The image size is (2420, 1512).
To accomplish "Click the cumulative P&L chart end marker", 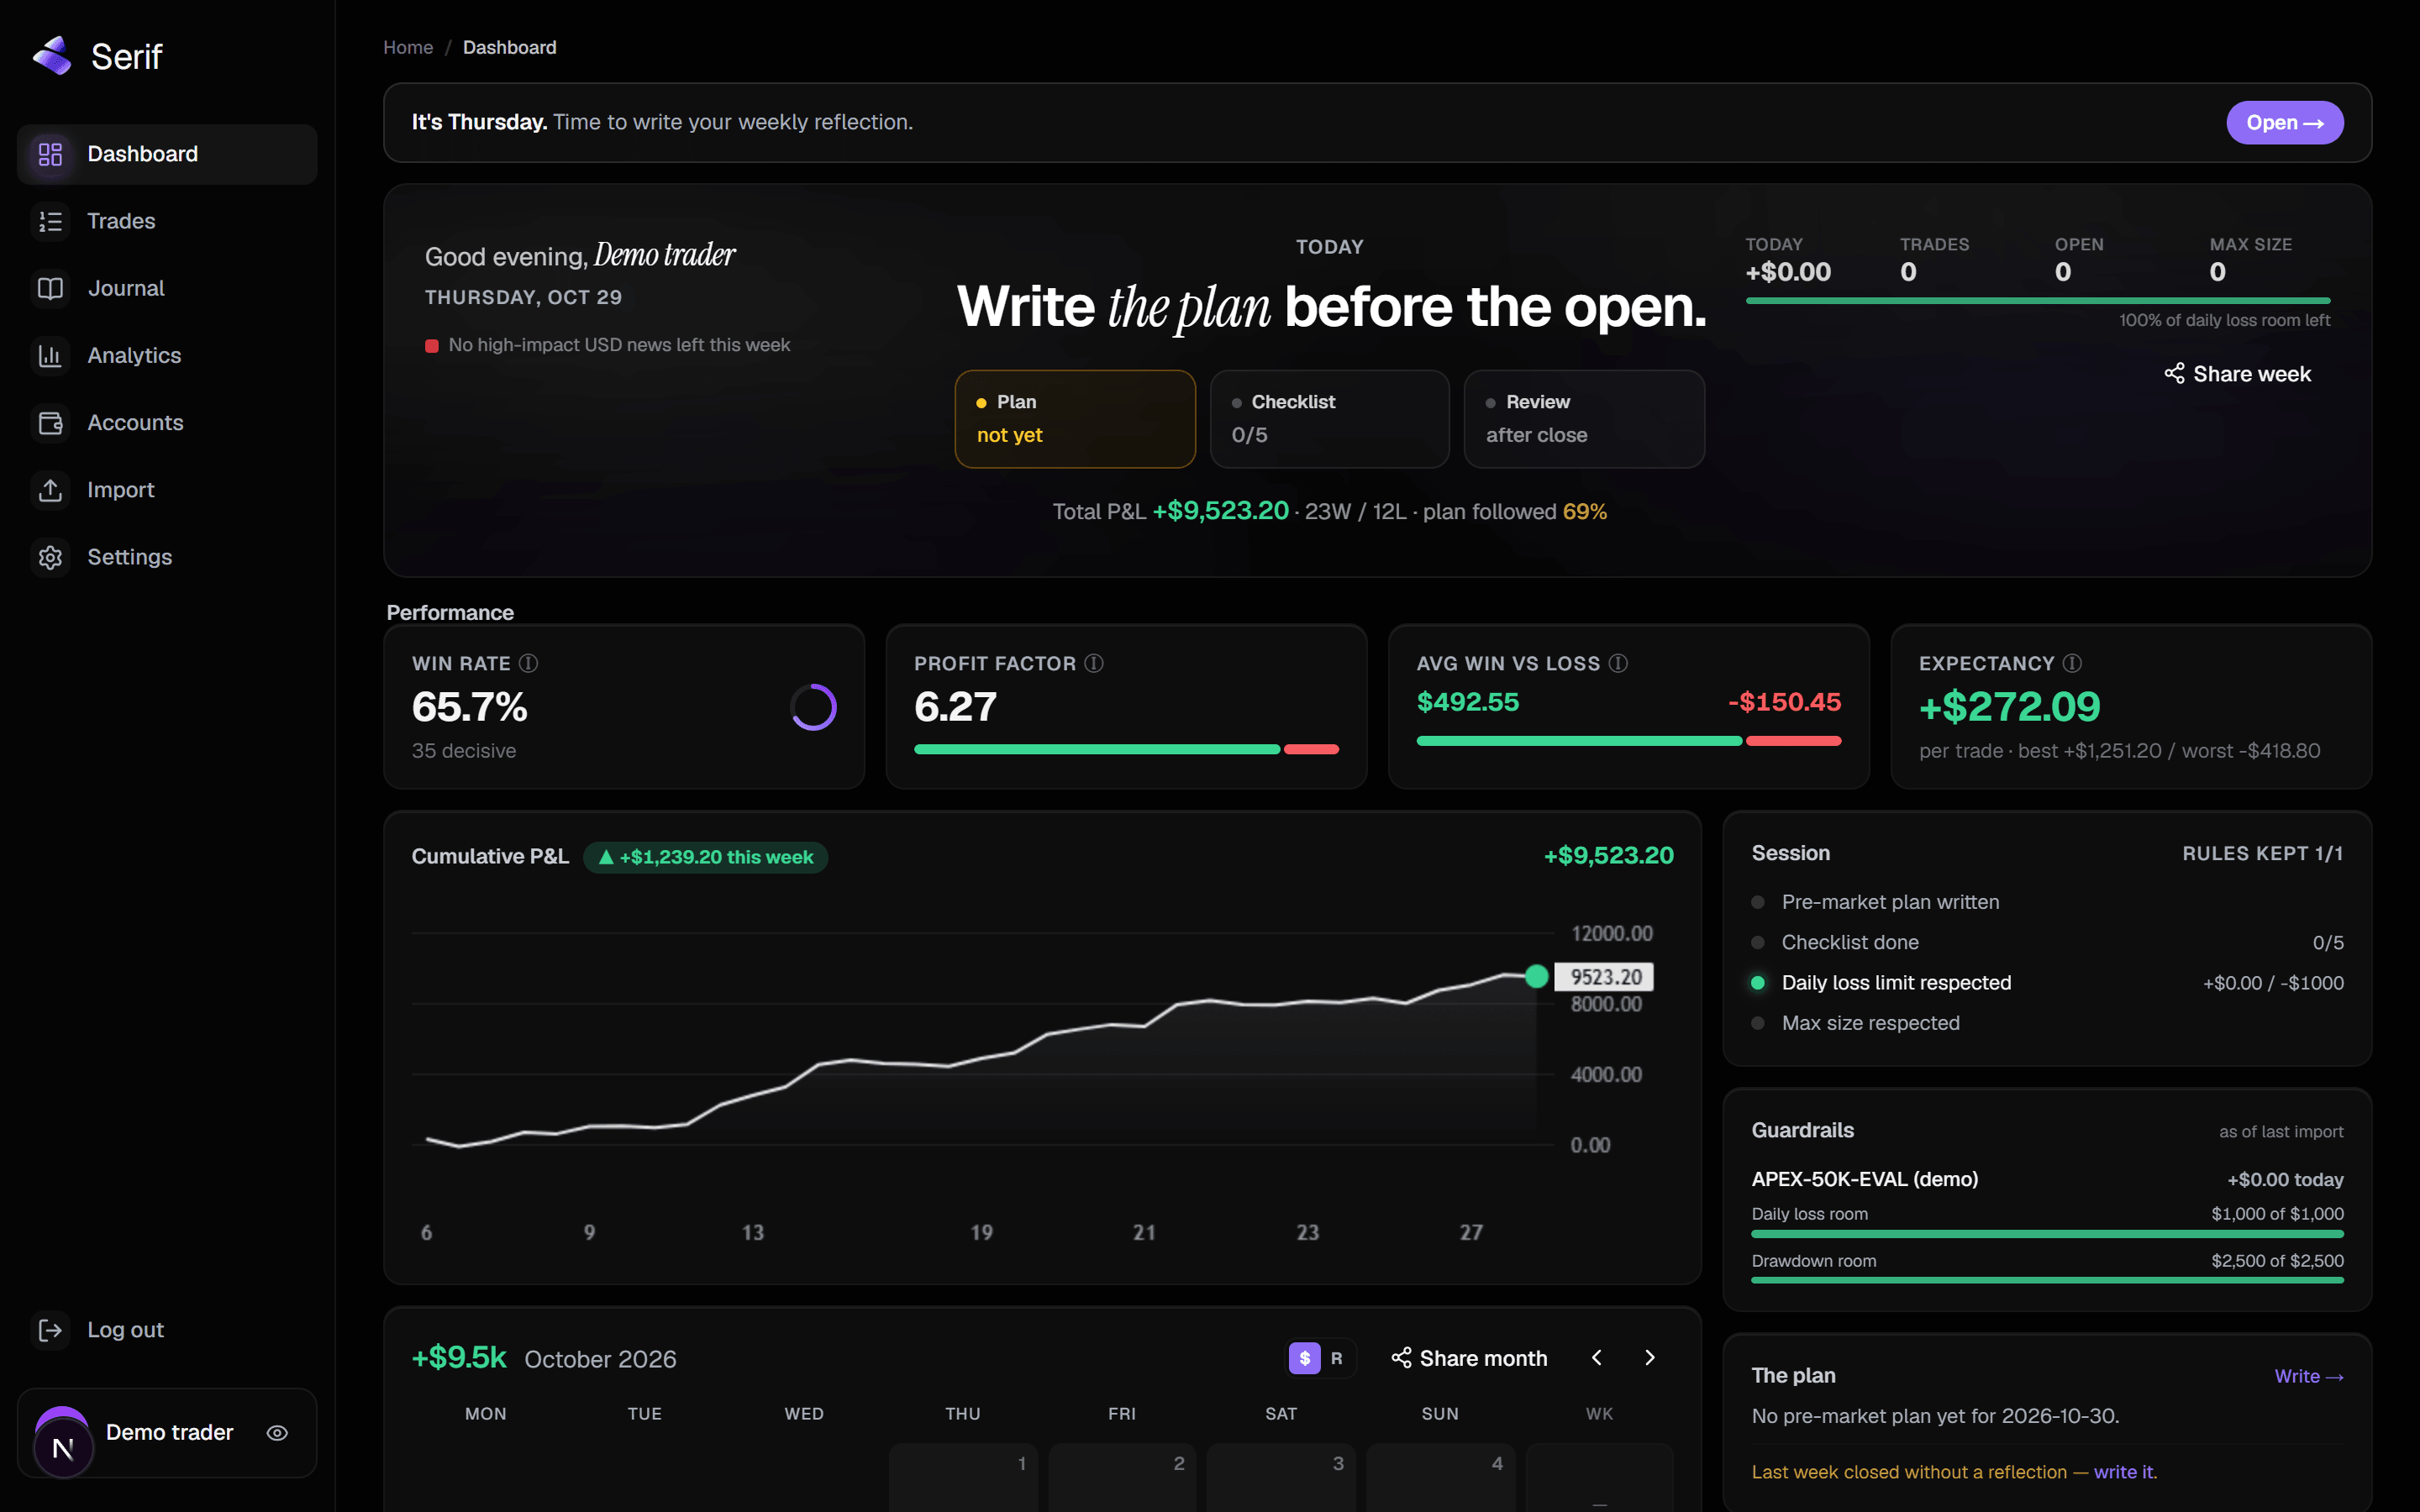I will point(1536,975).
